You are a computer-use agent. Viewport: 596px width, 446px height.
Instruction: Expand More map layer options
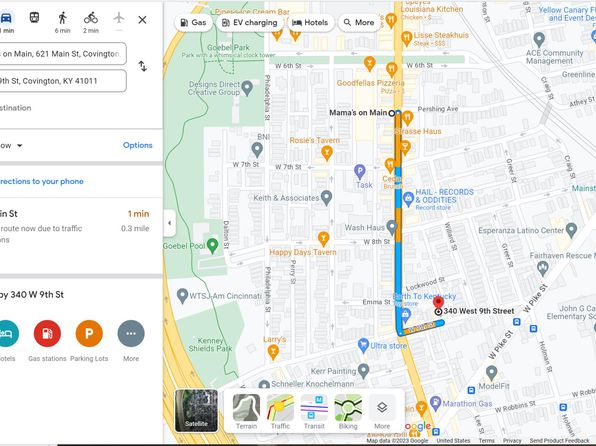pyautogui.click(x=382, y=412)
